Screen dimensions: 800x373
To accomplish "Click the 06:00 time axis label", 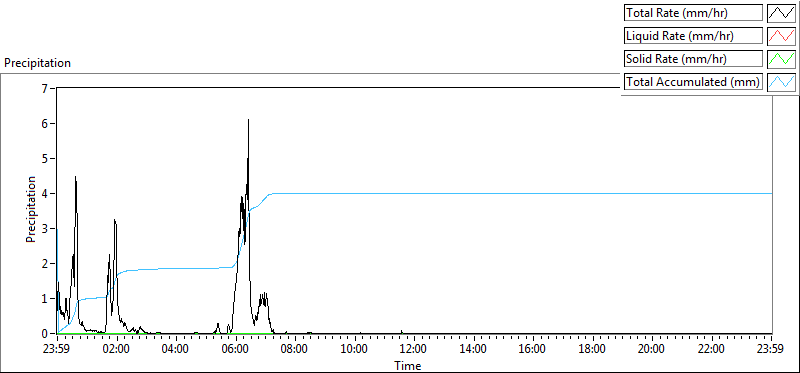I will (236, 350).
